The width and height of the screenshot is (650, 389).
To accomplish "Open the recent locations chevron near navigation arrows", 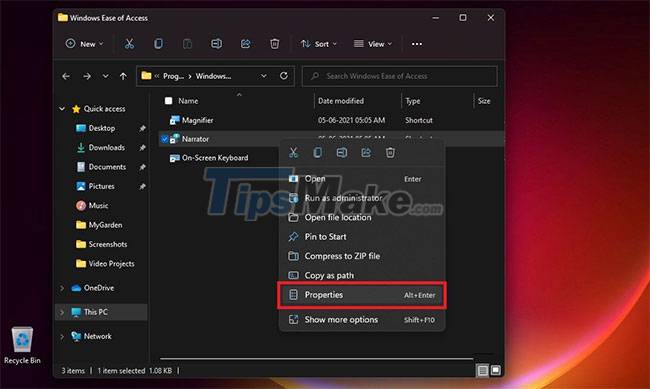I will tap(105, 76).
